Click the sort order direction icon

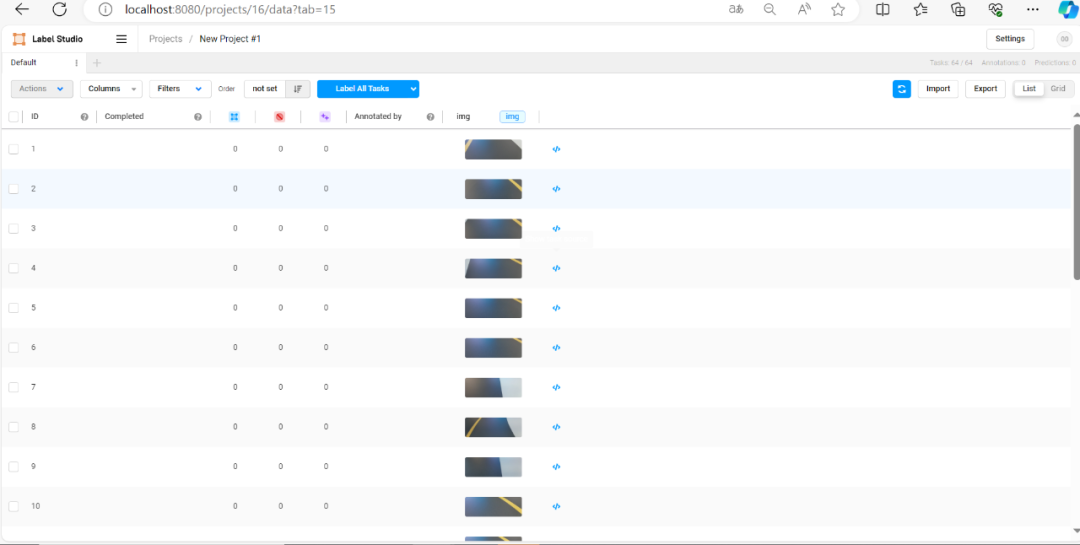point(298,89)
